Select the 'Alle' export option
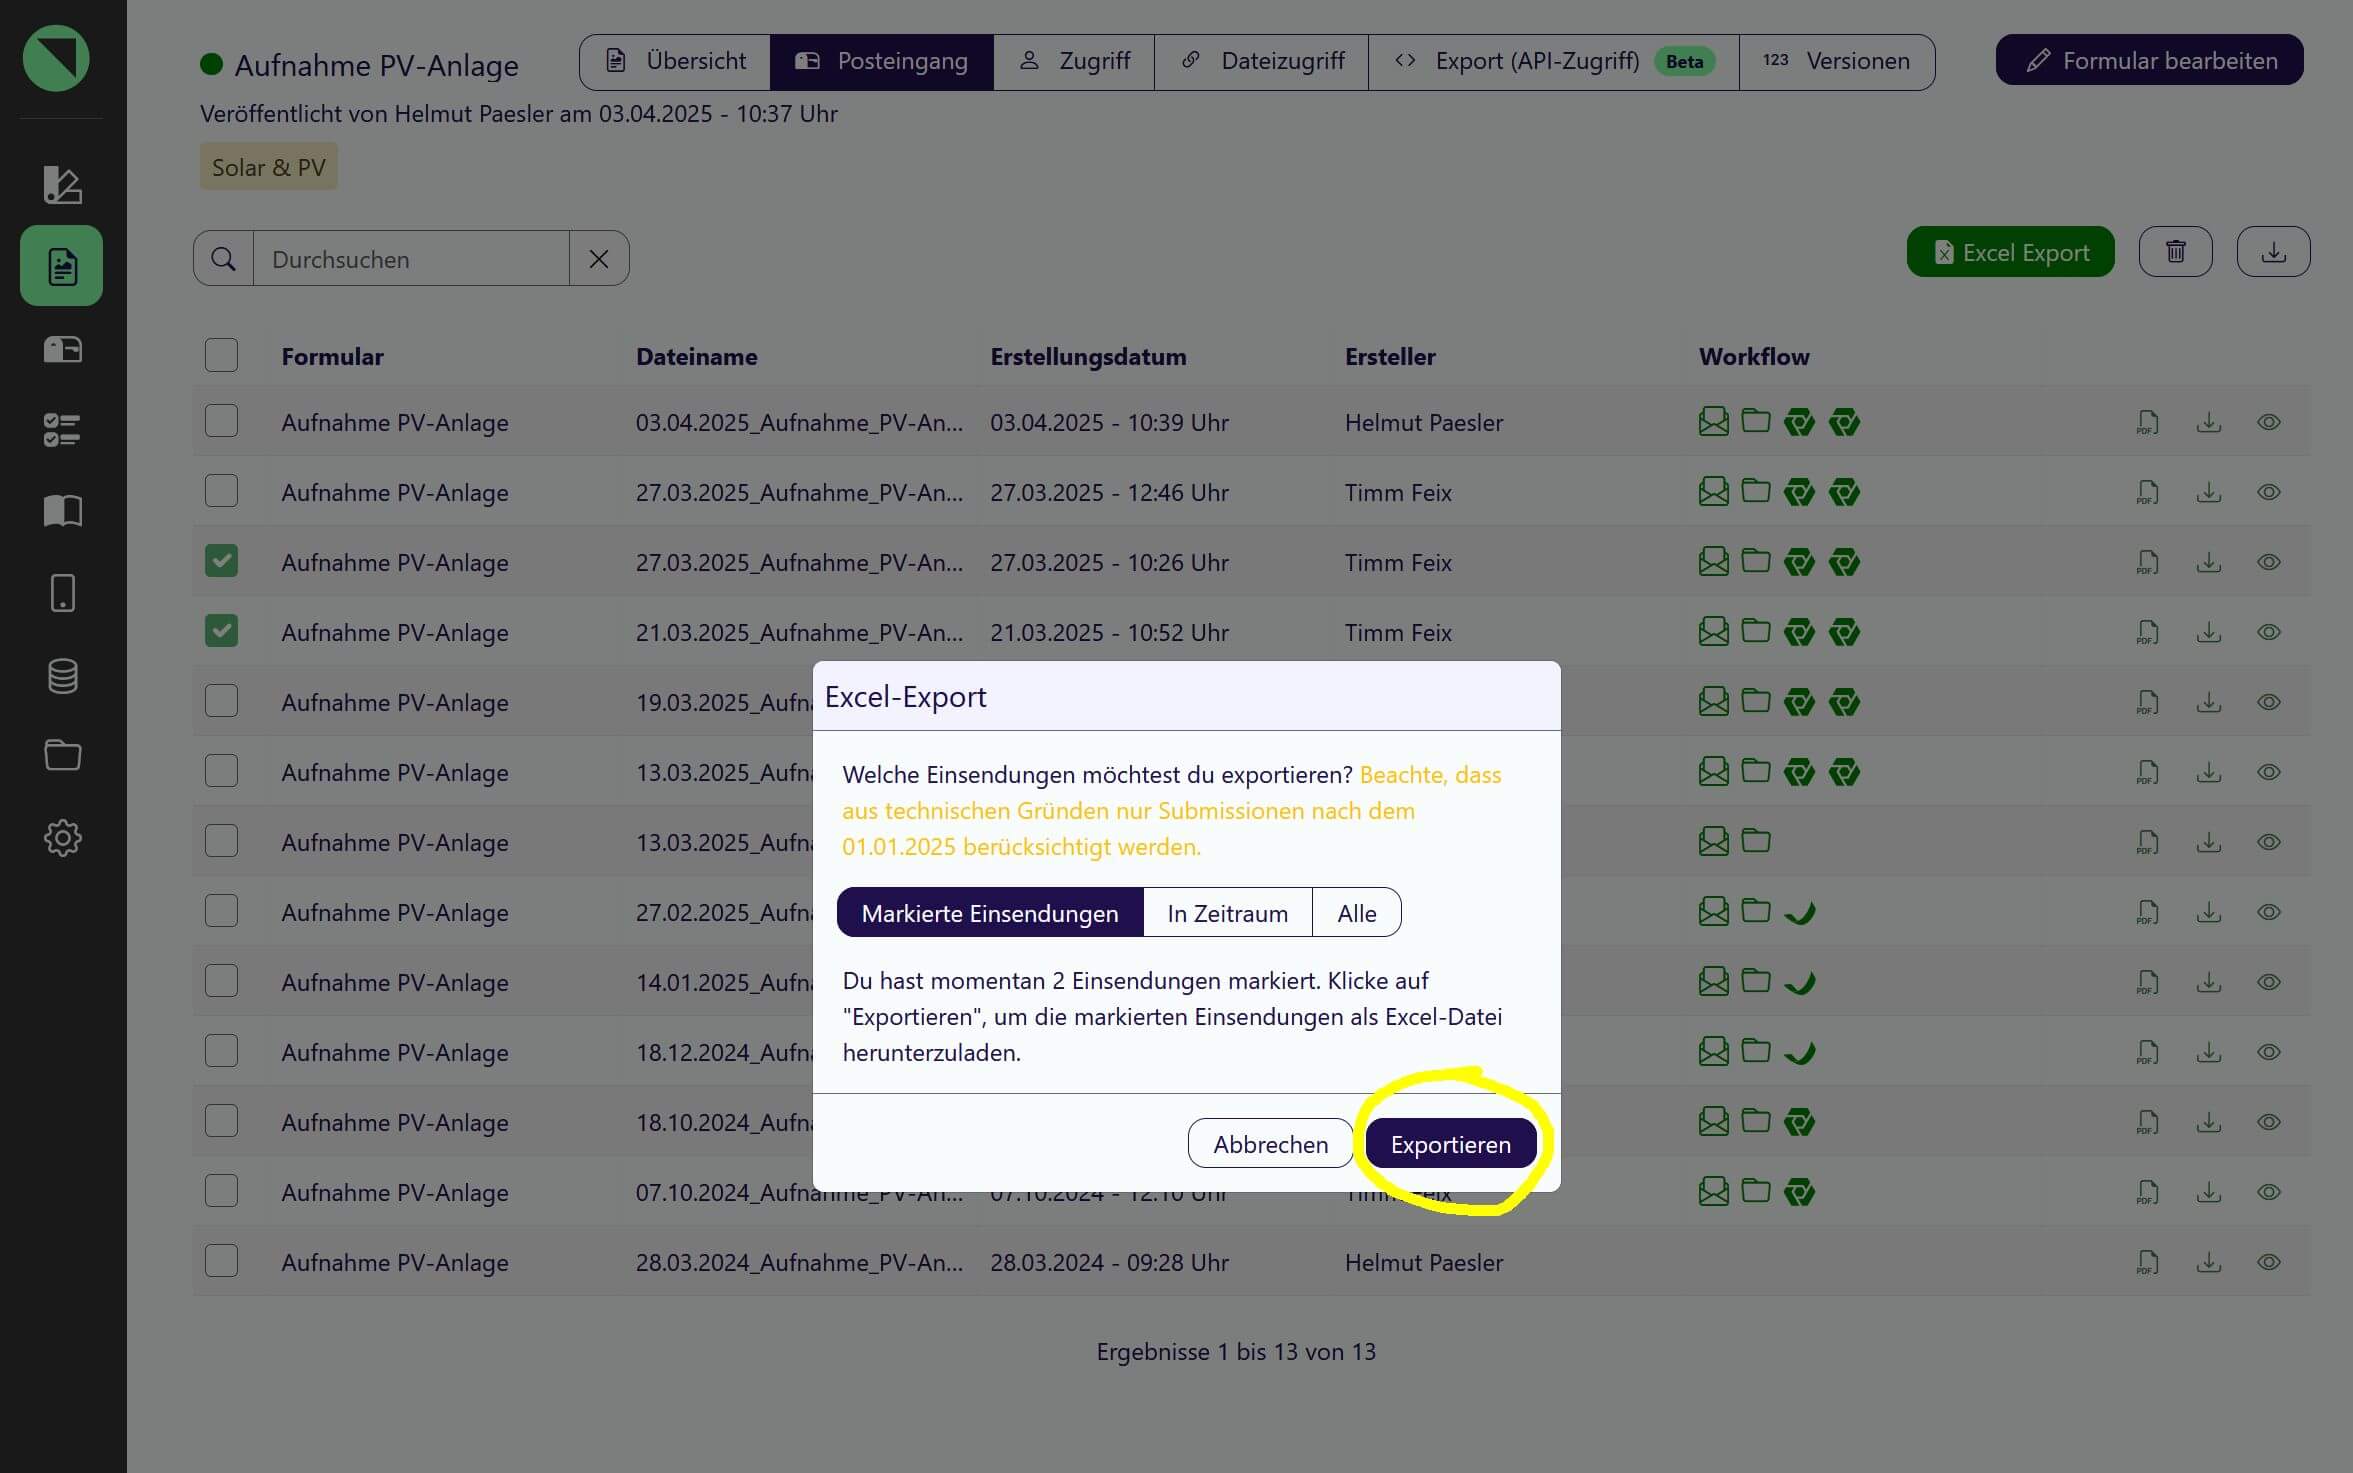Viewport: 2353px width, 1473px height. 1356,913
